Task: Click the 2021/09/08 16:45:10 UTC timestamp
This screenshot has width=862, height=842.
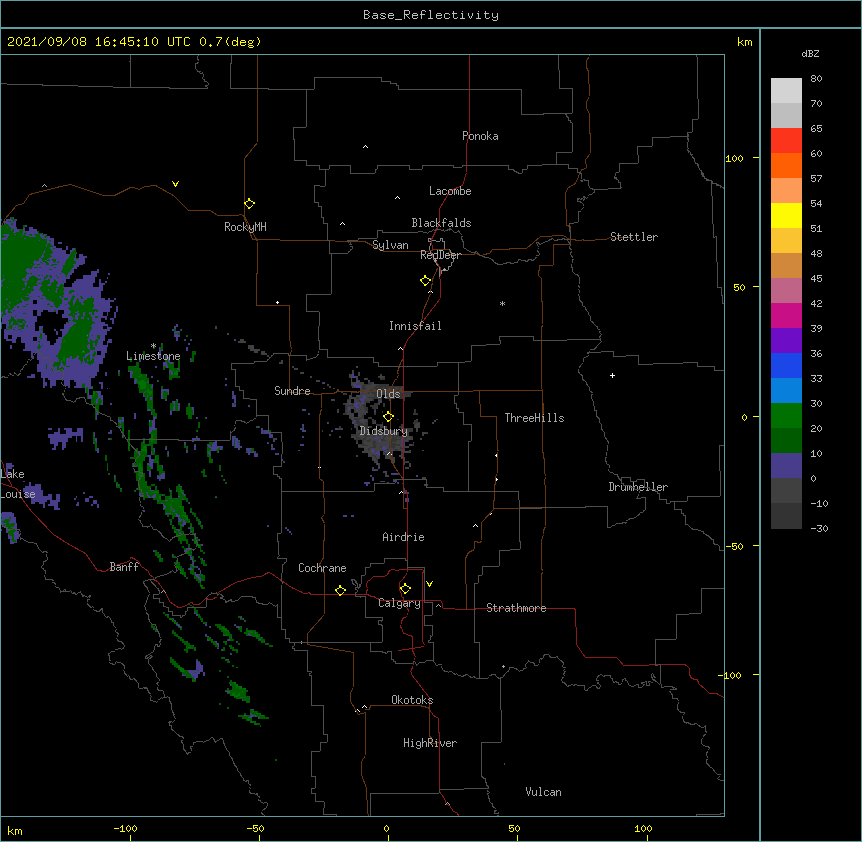Action: pyautogui.click(x=99, y=42)
